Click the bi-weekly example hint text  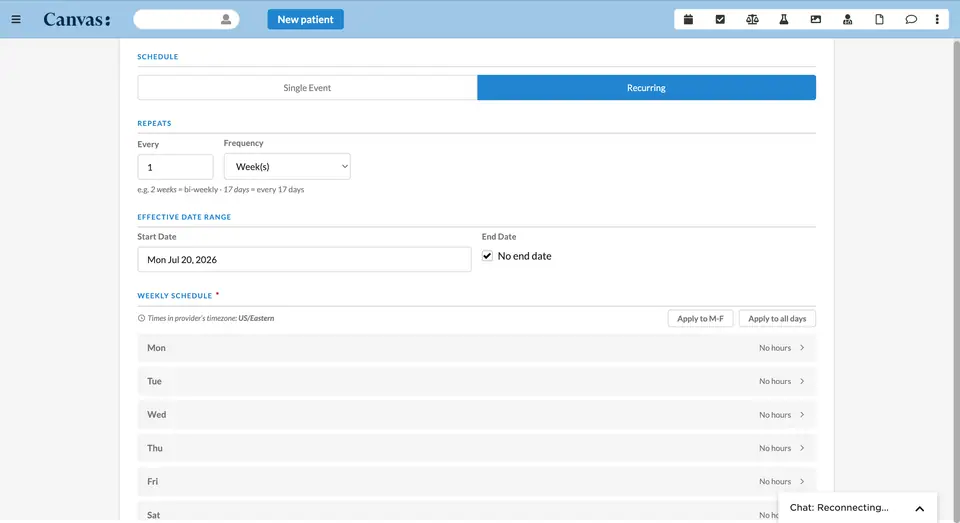(220, 190)
